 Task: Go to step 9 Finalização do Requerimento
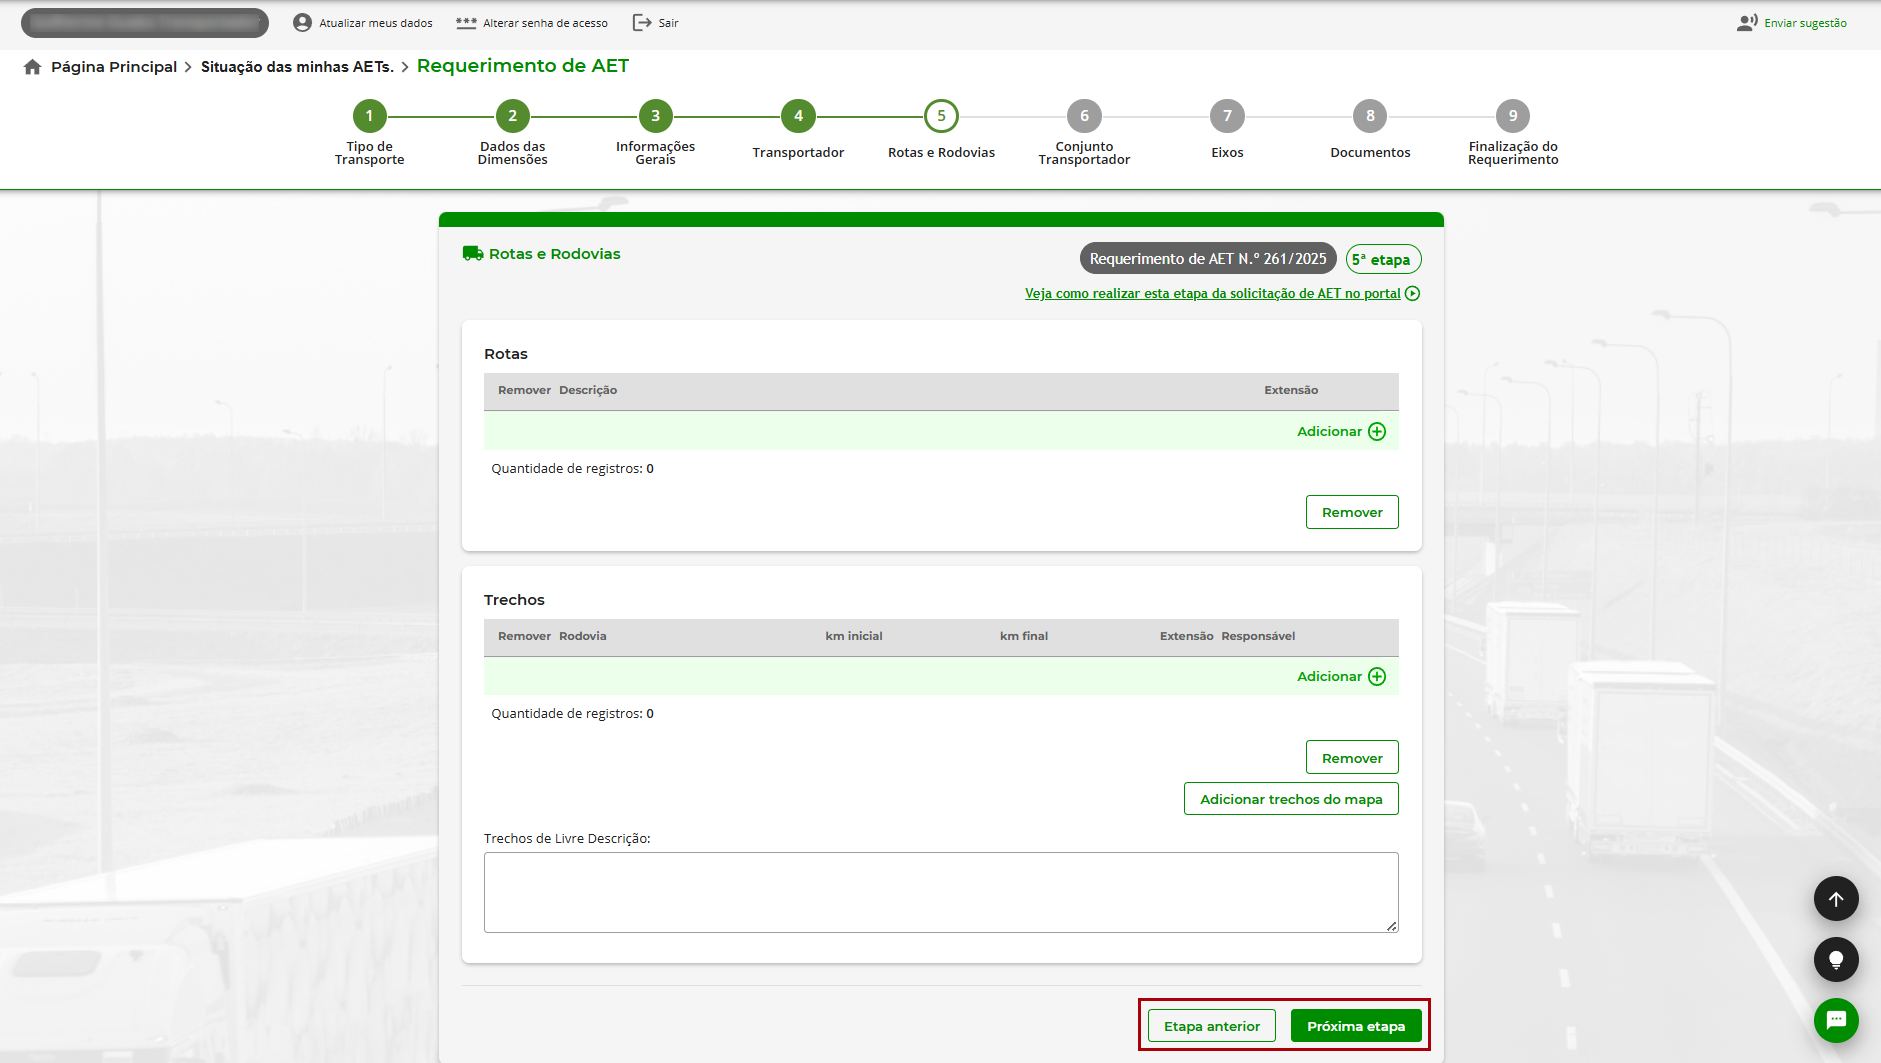coord(1513,116)
